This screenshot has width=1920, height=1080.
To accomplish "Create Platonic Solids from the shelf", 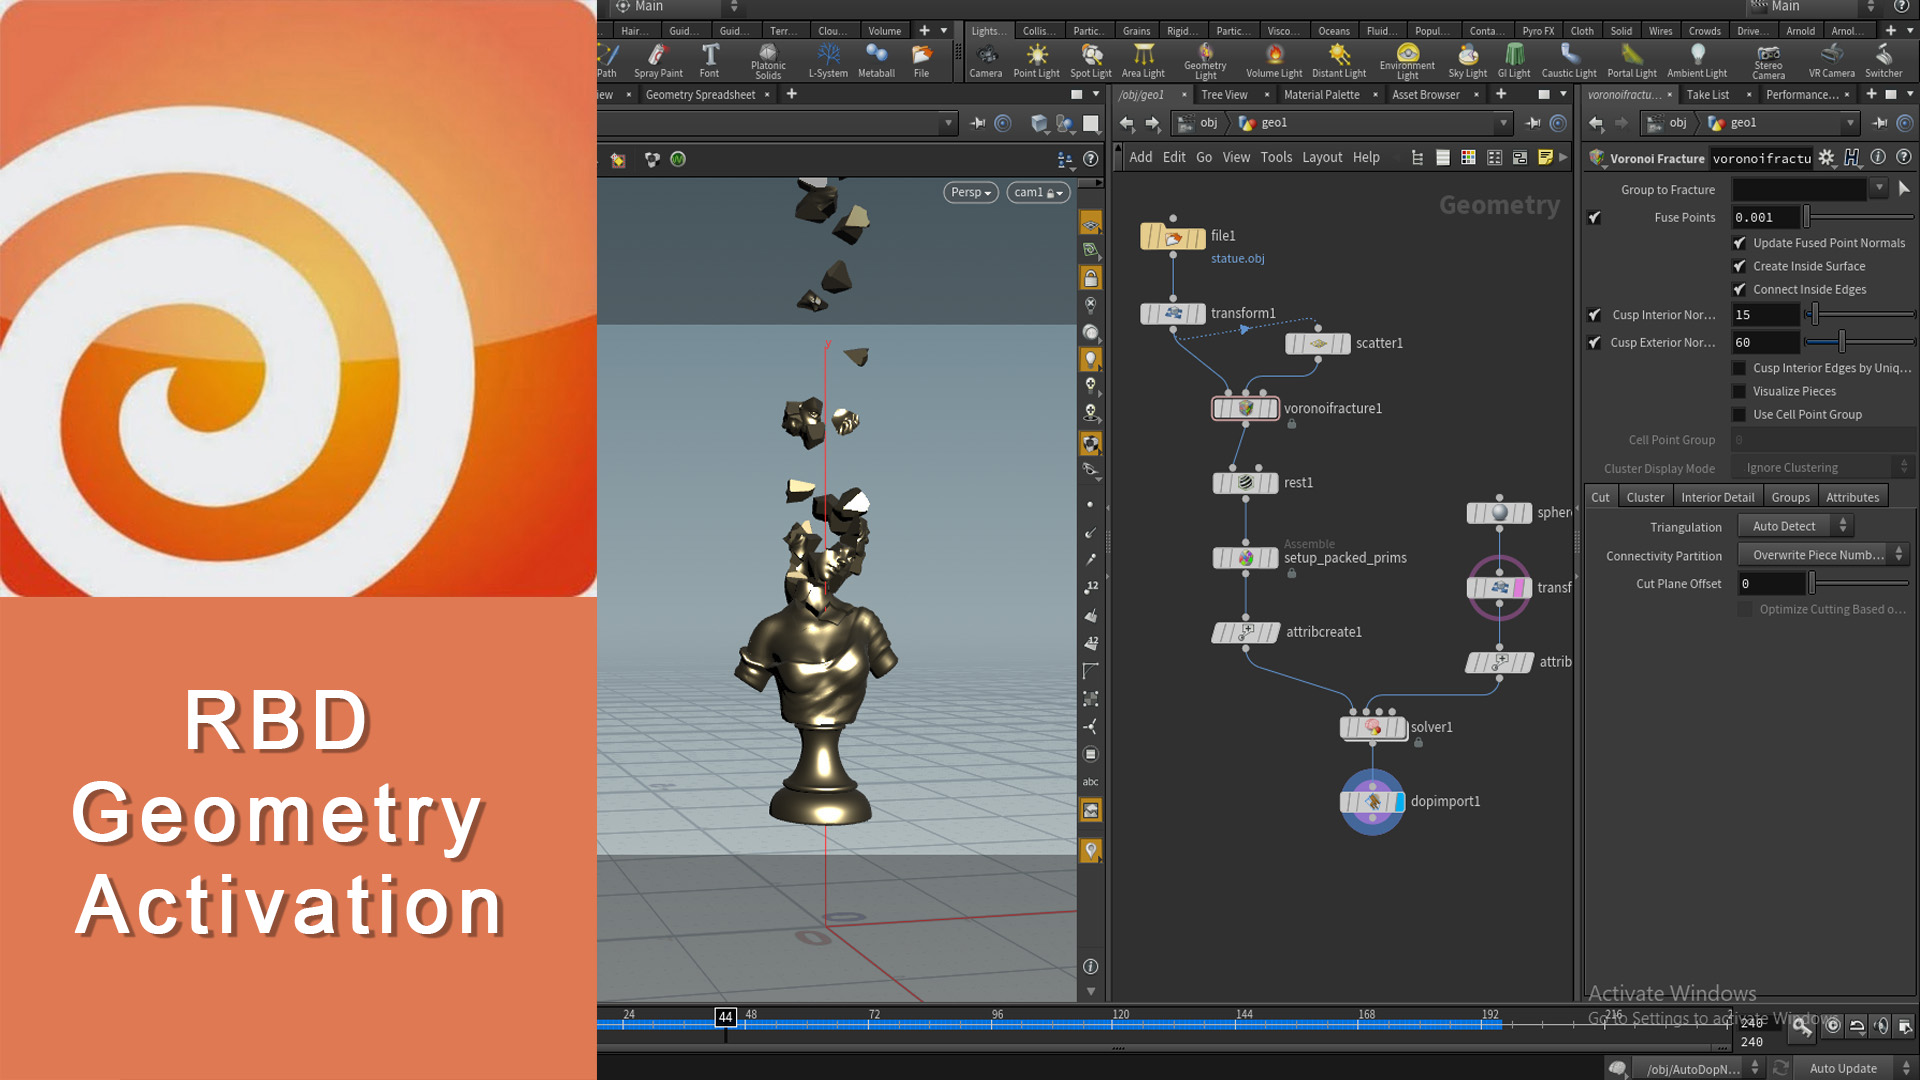I will click(x=767, y=58).
